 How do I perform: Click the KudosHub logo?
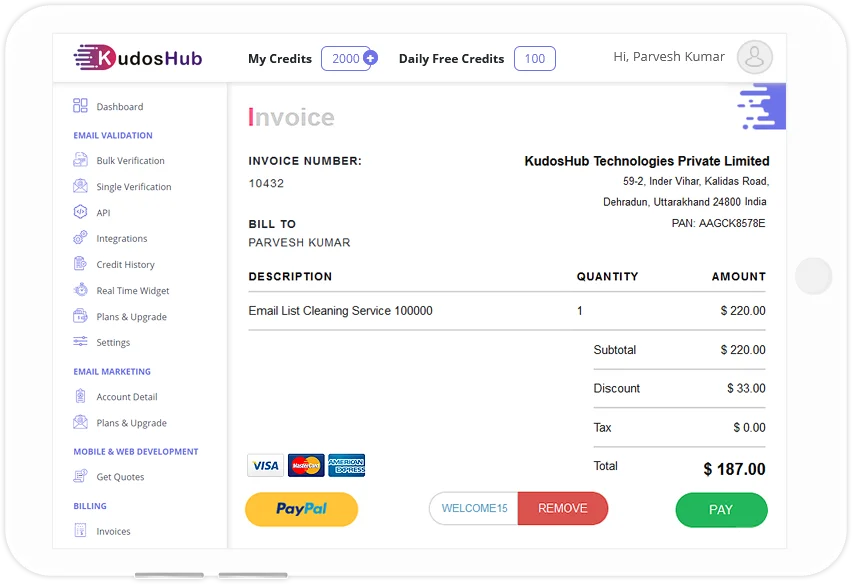(x=138, y=58)
